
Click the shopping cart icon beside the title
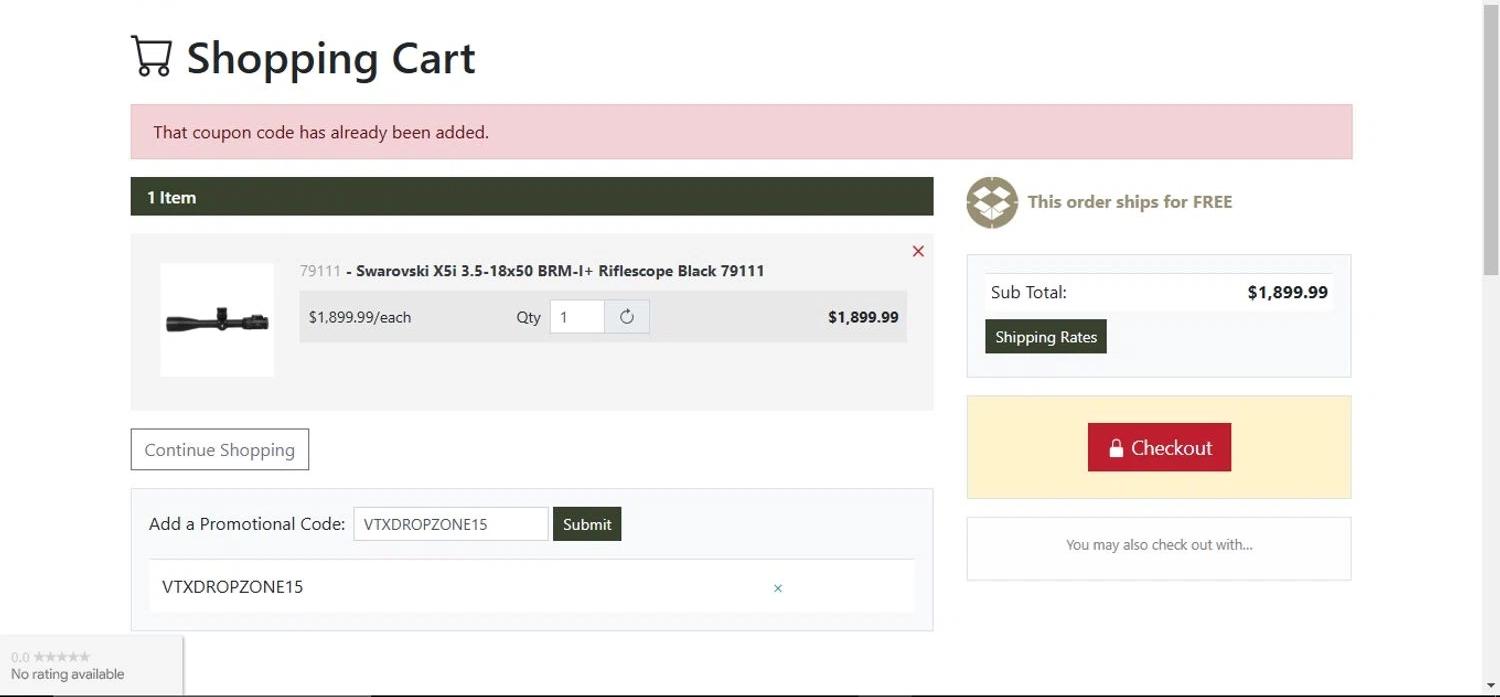point(151,56)
